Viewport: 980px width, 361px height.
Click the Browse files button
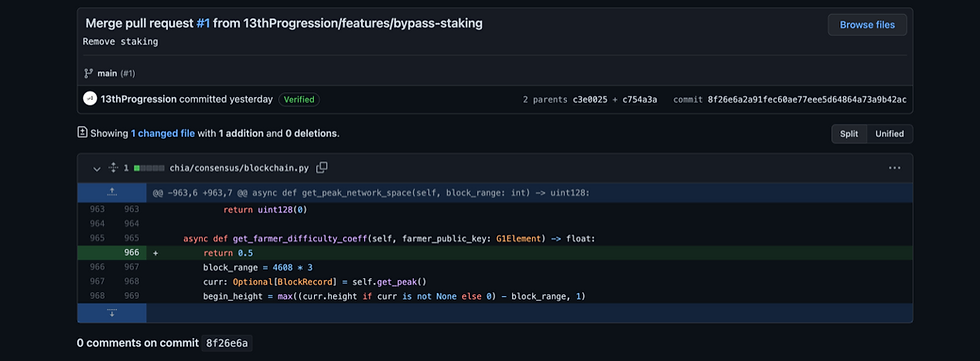[867, 25]
